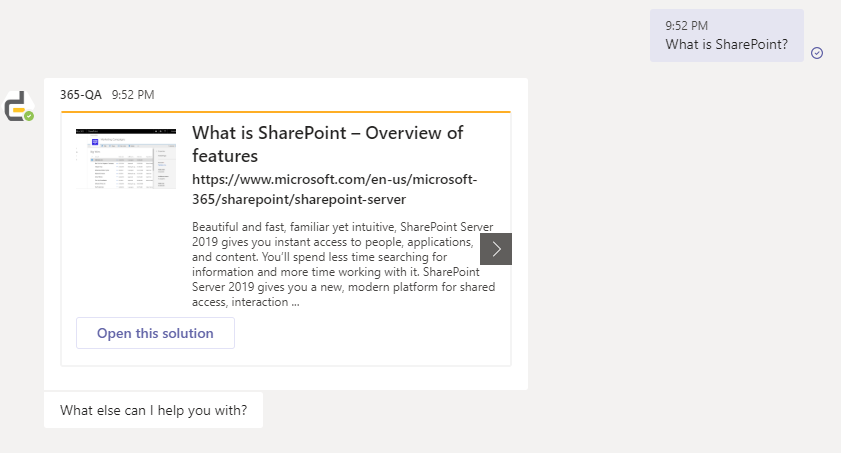Select the What is SharePoint? message bubble
841x453 pixels.
tap(727, 35)
